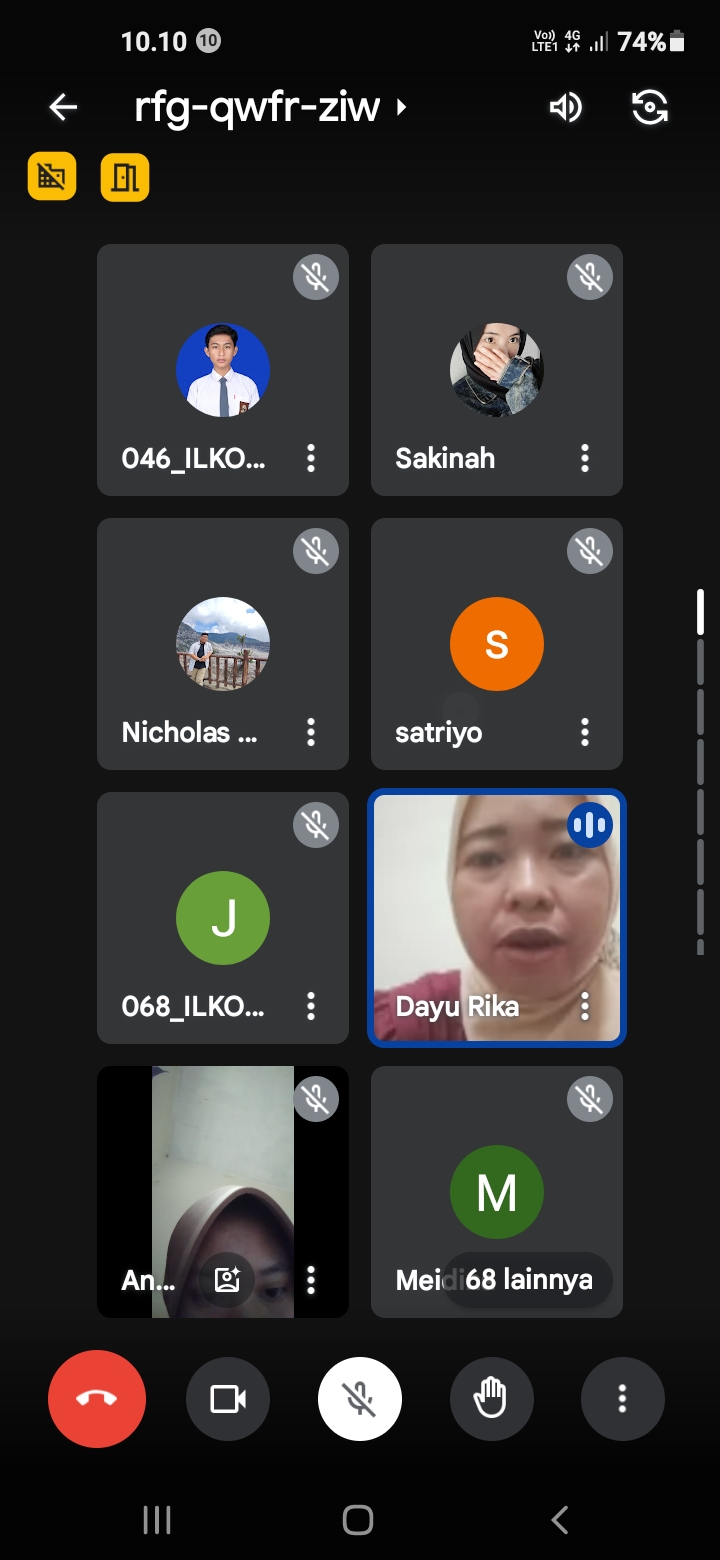The width and height of the screenshot is (720, 1560).
Task: Open three-dot menu on satriyo tile
Action: (x=585, y=732)
